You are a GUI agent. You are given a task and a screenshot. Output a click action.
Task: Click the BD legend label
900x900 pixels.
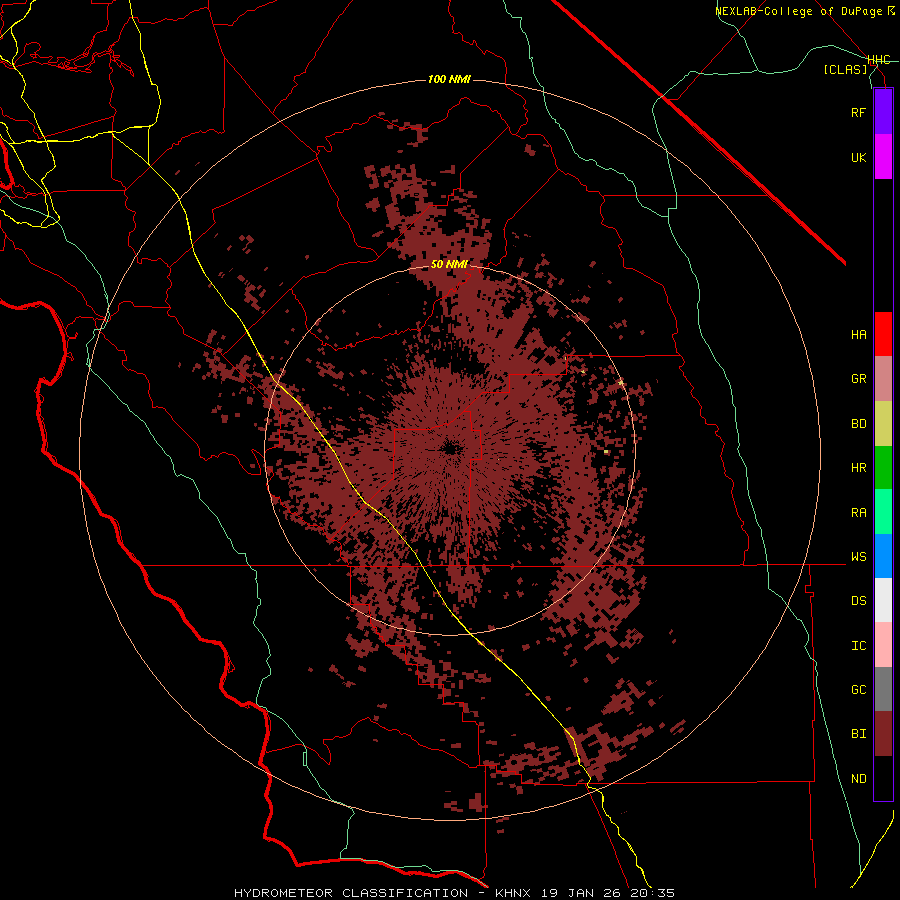click(858, 424)
